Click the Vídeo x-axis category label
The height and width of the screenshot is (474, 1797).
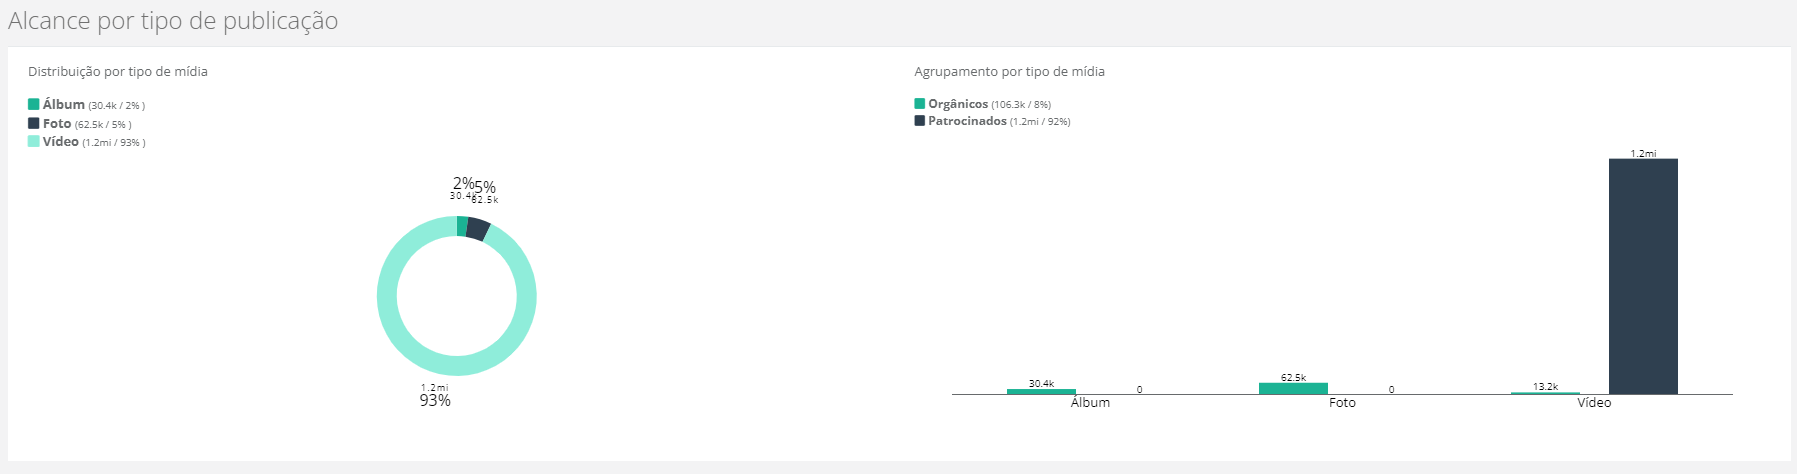coord(1594,403)
